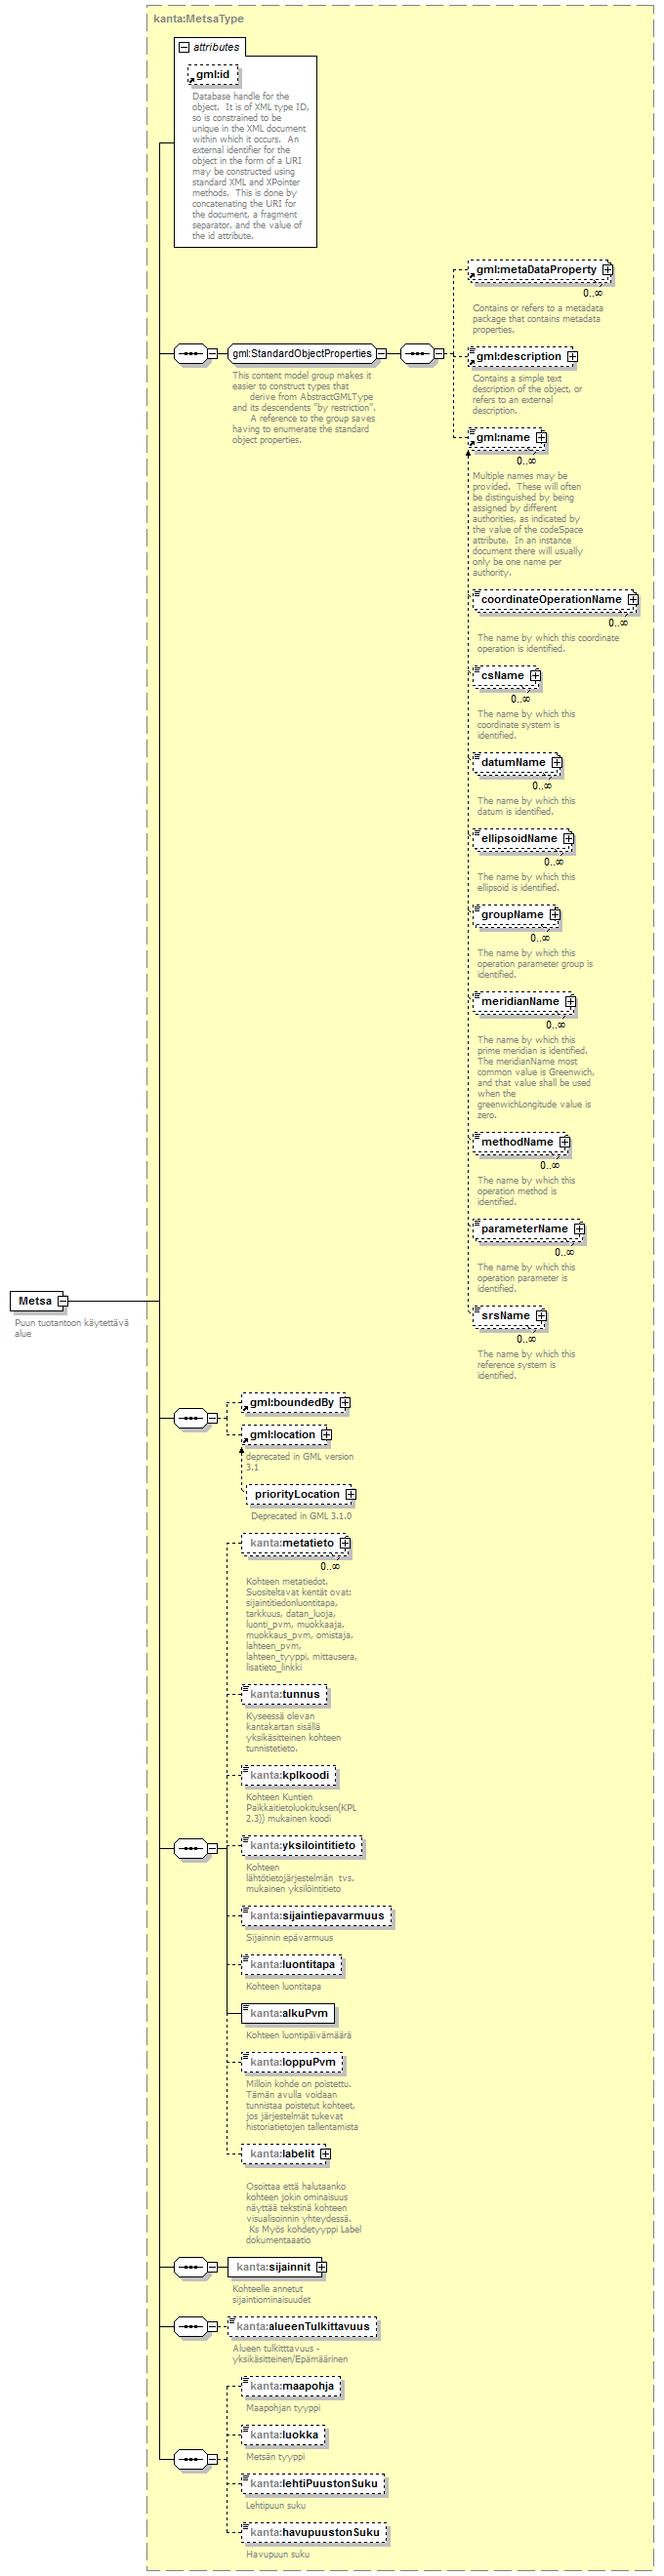
Task: Expand kanta:labelit element
Action: (x=325, y=2154)
